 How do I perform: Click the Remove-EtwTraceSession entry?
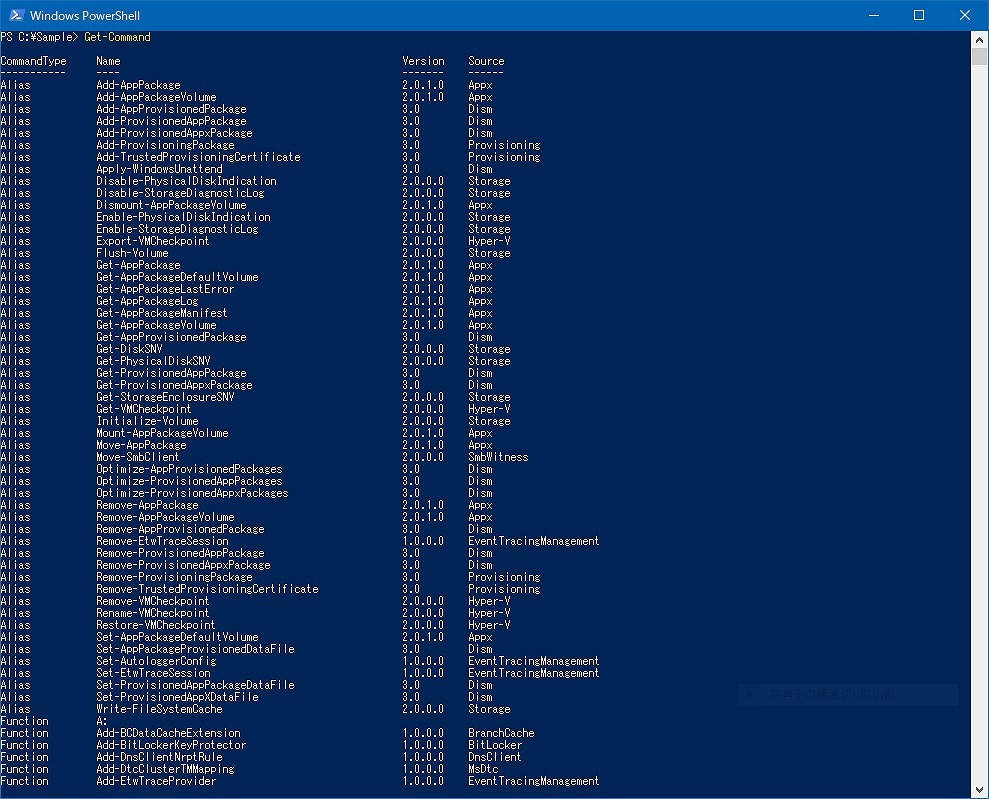pyautogui.click(x=163, y=541)
